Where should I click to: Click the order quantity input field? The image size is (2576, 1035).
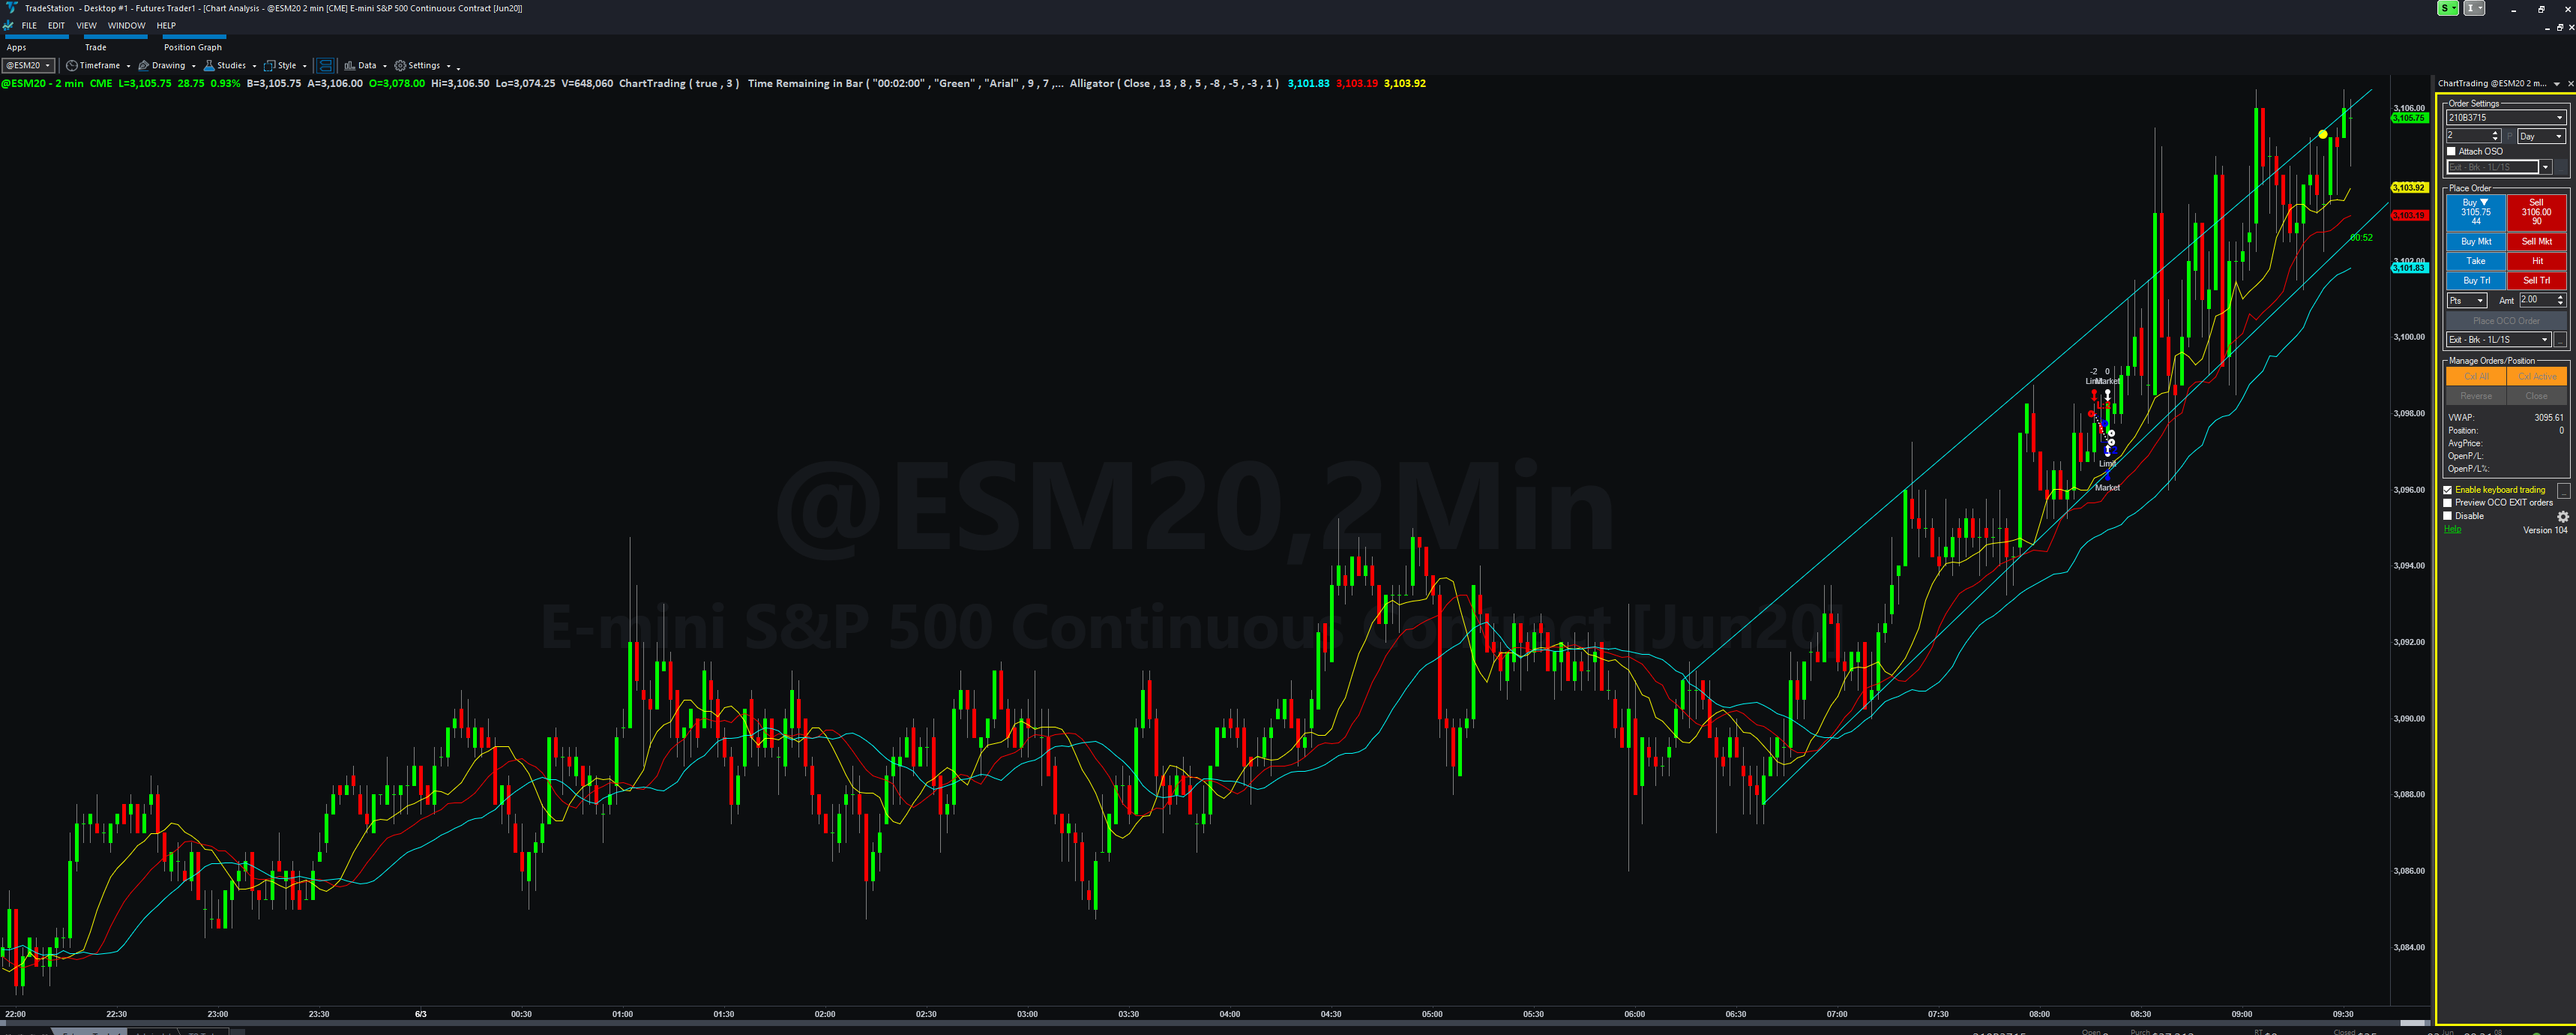(2467, 136)
